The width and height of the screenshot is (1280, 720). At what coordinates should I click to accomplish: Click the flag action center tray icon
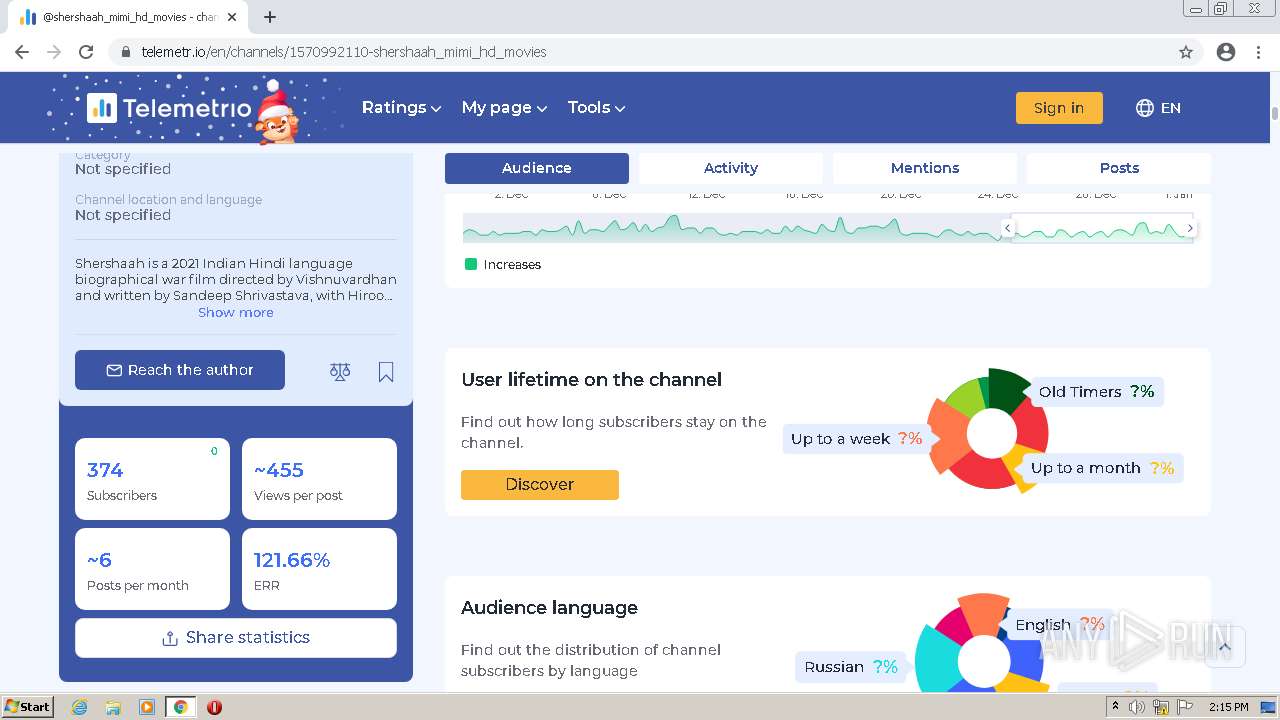[x=1183, y=707]
